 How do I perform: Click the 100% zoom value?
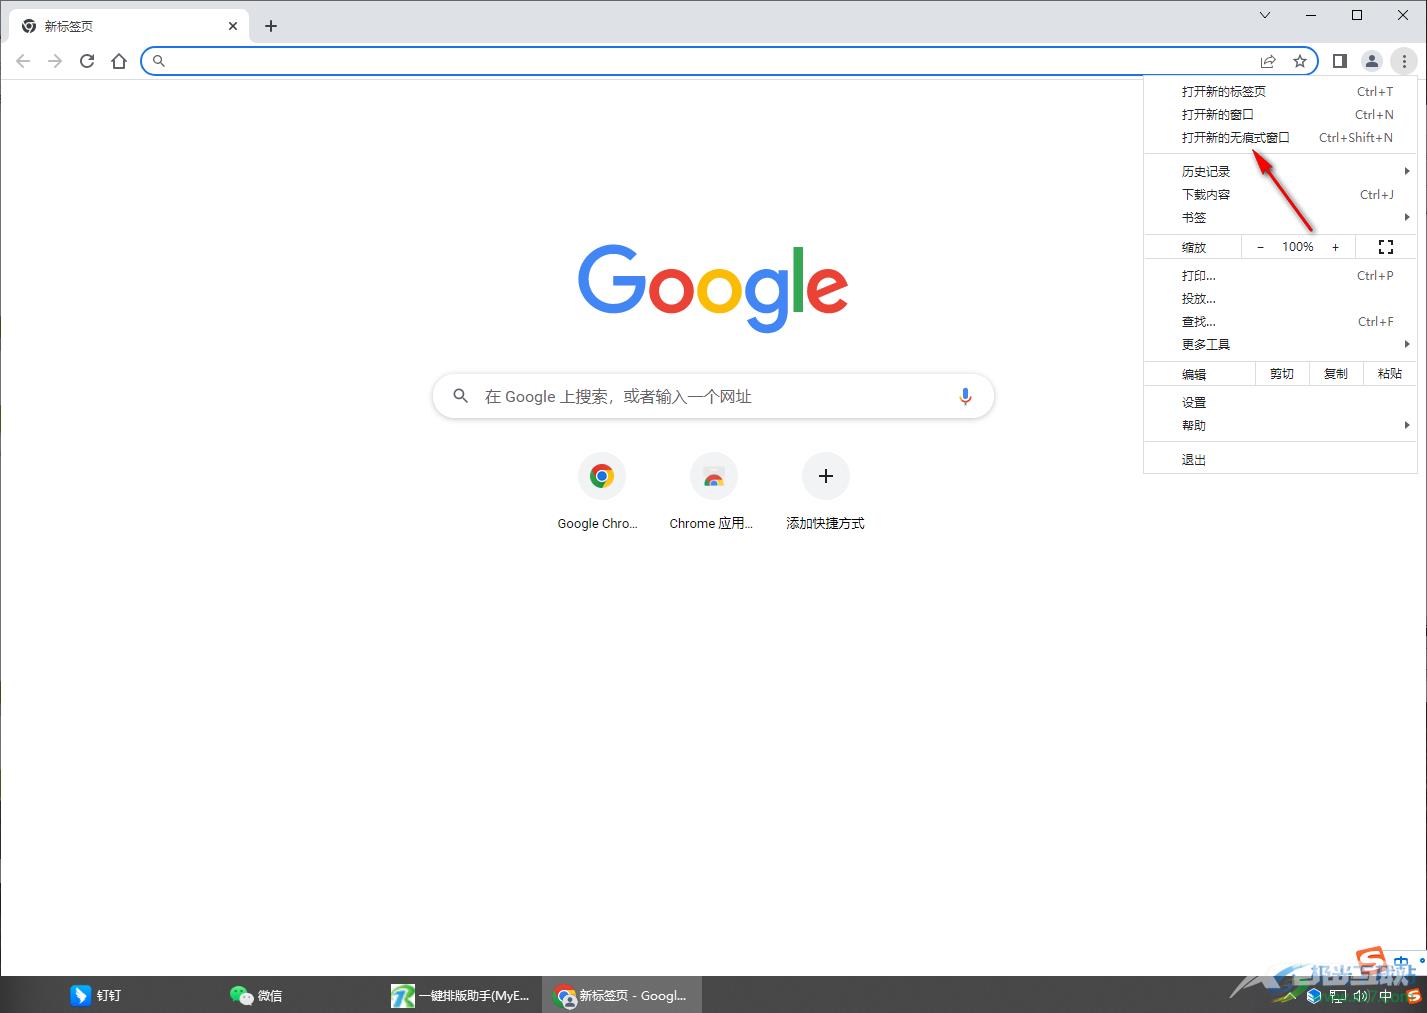[x=1298, y=247]
